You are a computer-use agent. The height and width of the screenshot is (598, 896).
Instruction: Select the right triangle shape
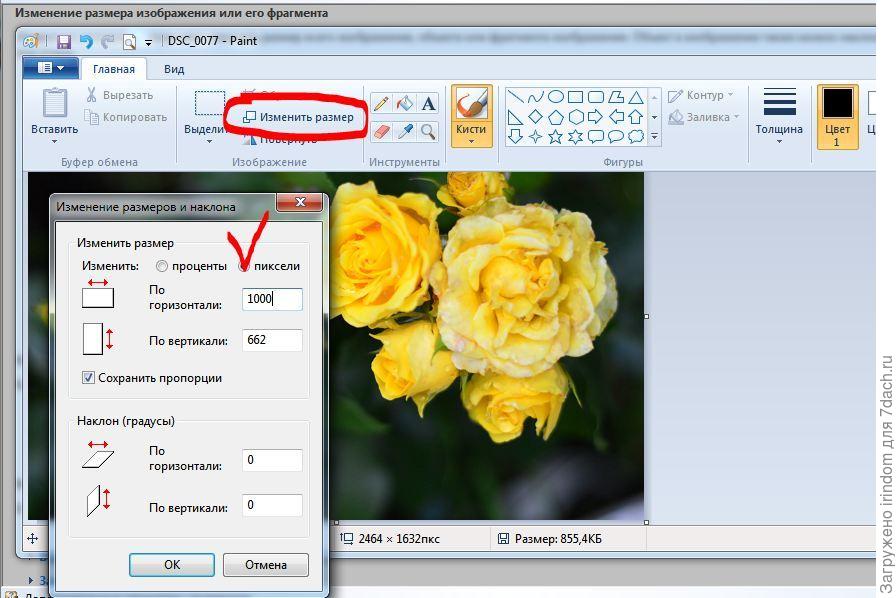click(x=515, y=118)
